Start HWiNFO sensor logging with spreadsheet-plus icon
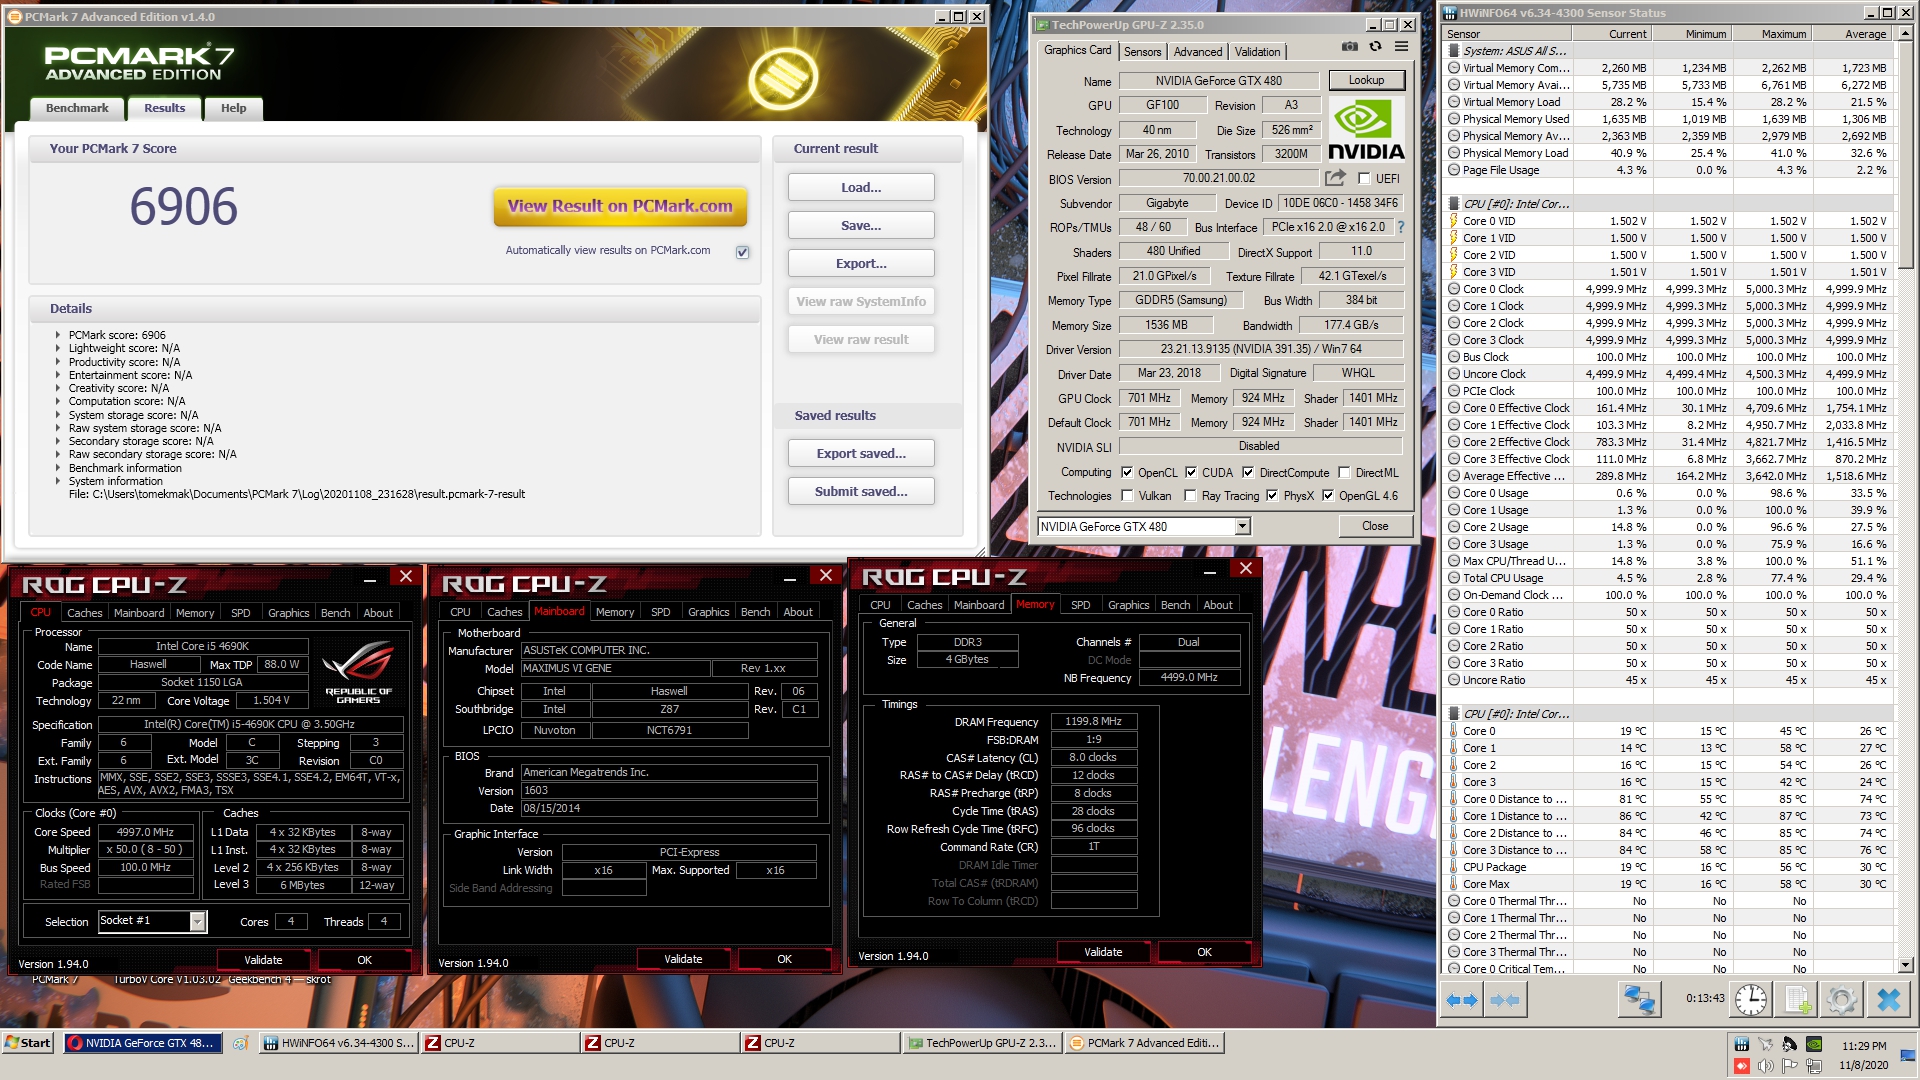The height and width of the screenshot is (1080, 1920). pyautogui.click(x=1797, y=999)
